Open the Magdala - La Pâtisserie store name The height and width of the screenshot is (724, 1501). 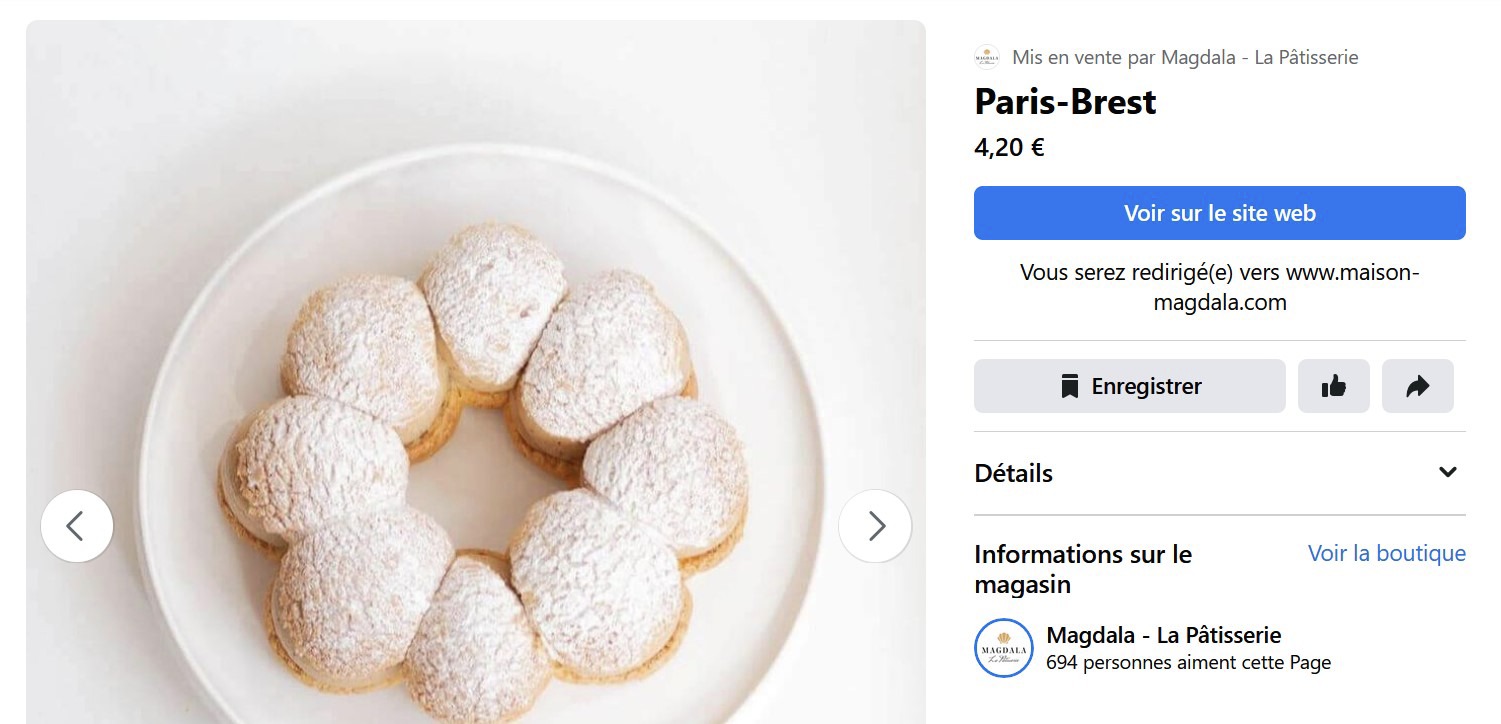(x=1163, y=635)
